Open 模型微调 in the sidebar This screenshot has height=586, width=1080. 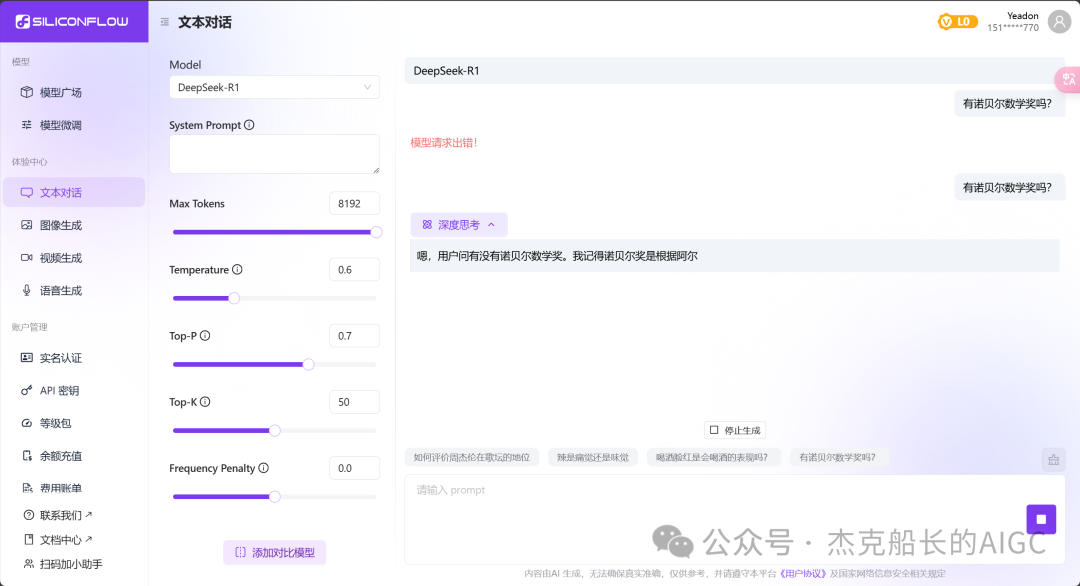tap(74, 125)
